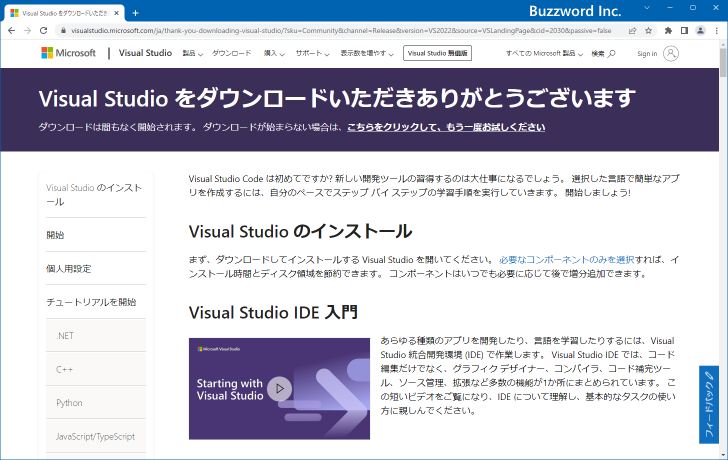The image size is (728, 460).
Task: Click the Microsoft logo
Action: click(68, 53)
